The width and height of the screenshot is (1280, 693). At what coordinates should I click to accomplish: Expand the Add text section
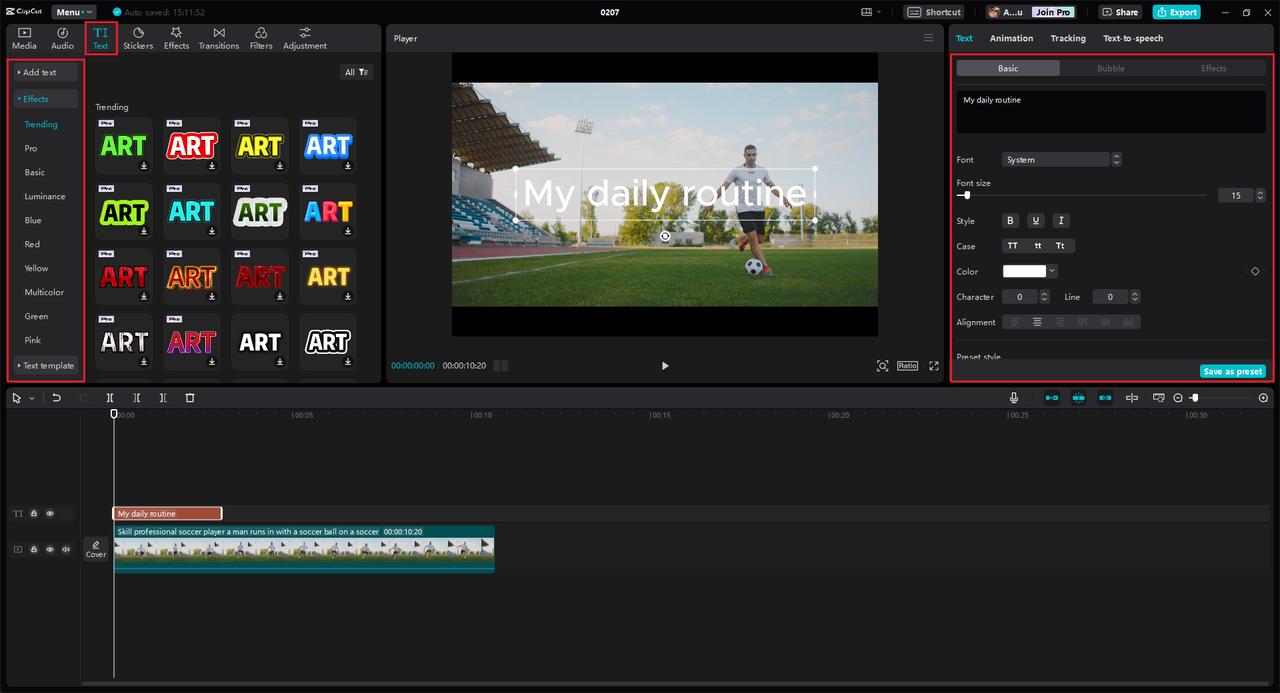(x=45, y=72)
